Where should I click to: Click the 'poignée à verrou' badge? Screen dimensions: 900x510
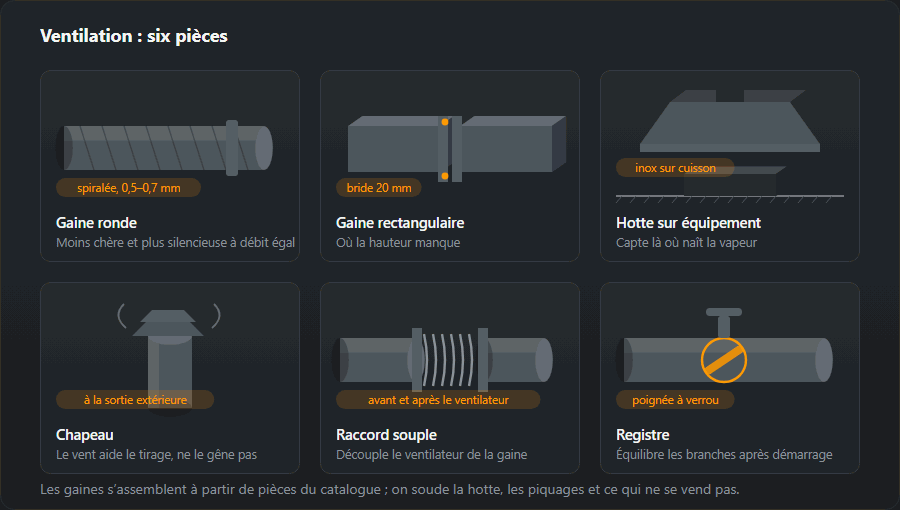click(x=675, y=399)
